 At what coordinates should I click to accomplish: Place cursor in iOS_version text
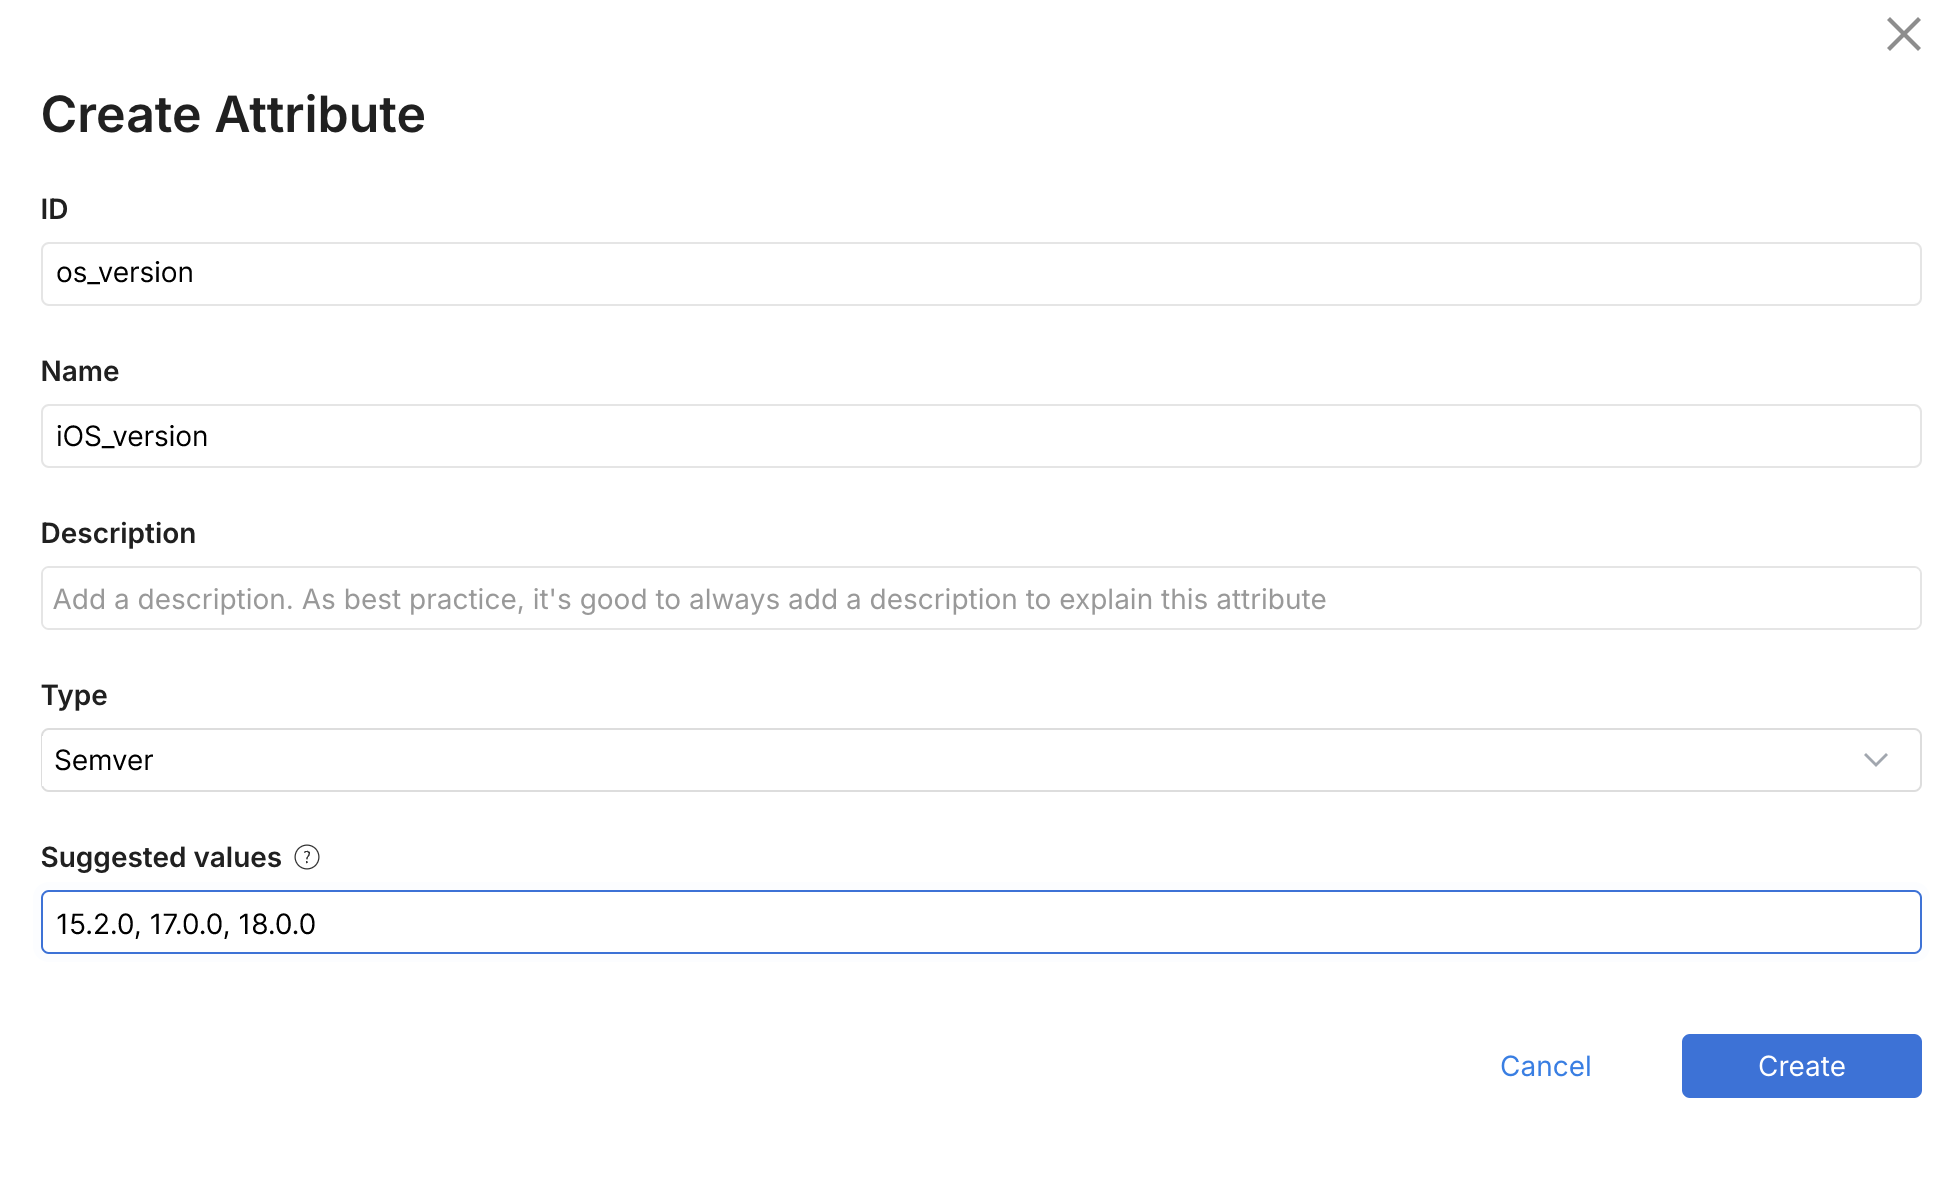(x=132, y=436)
